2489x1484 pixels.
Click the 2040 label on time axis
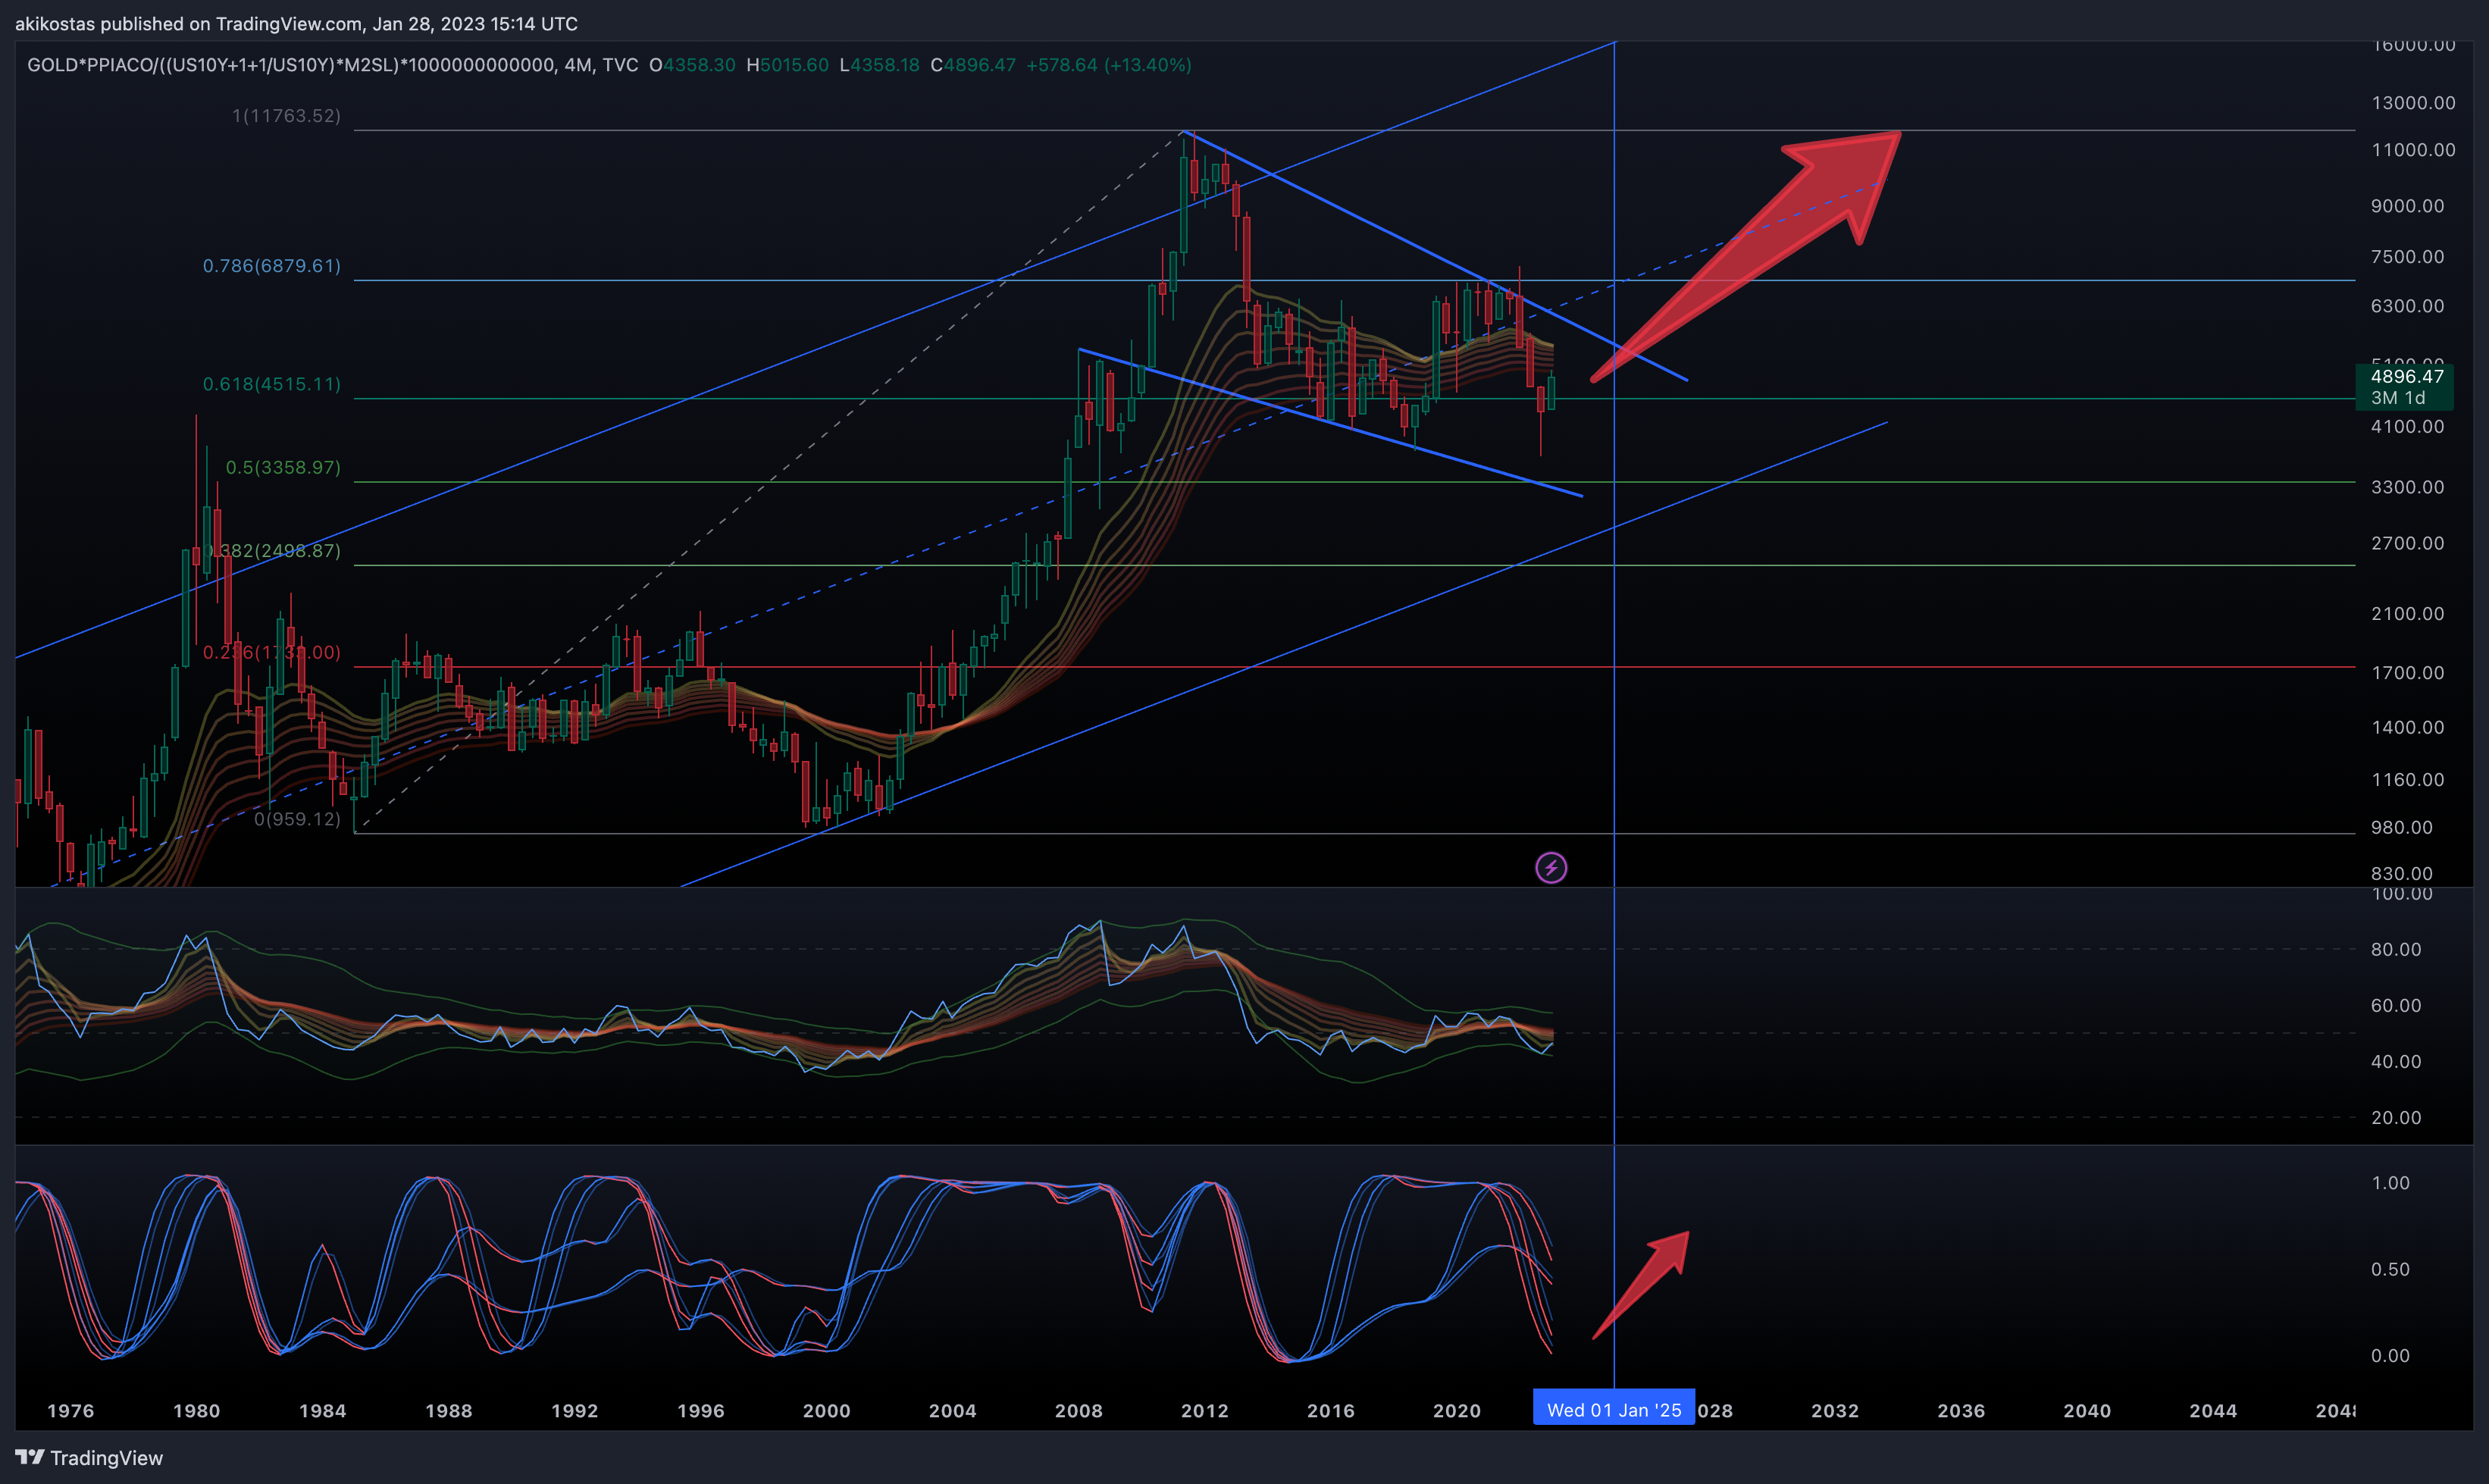2087,1410
